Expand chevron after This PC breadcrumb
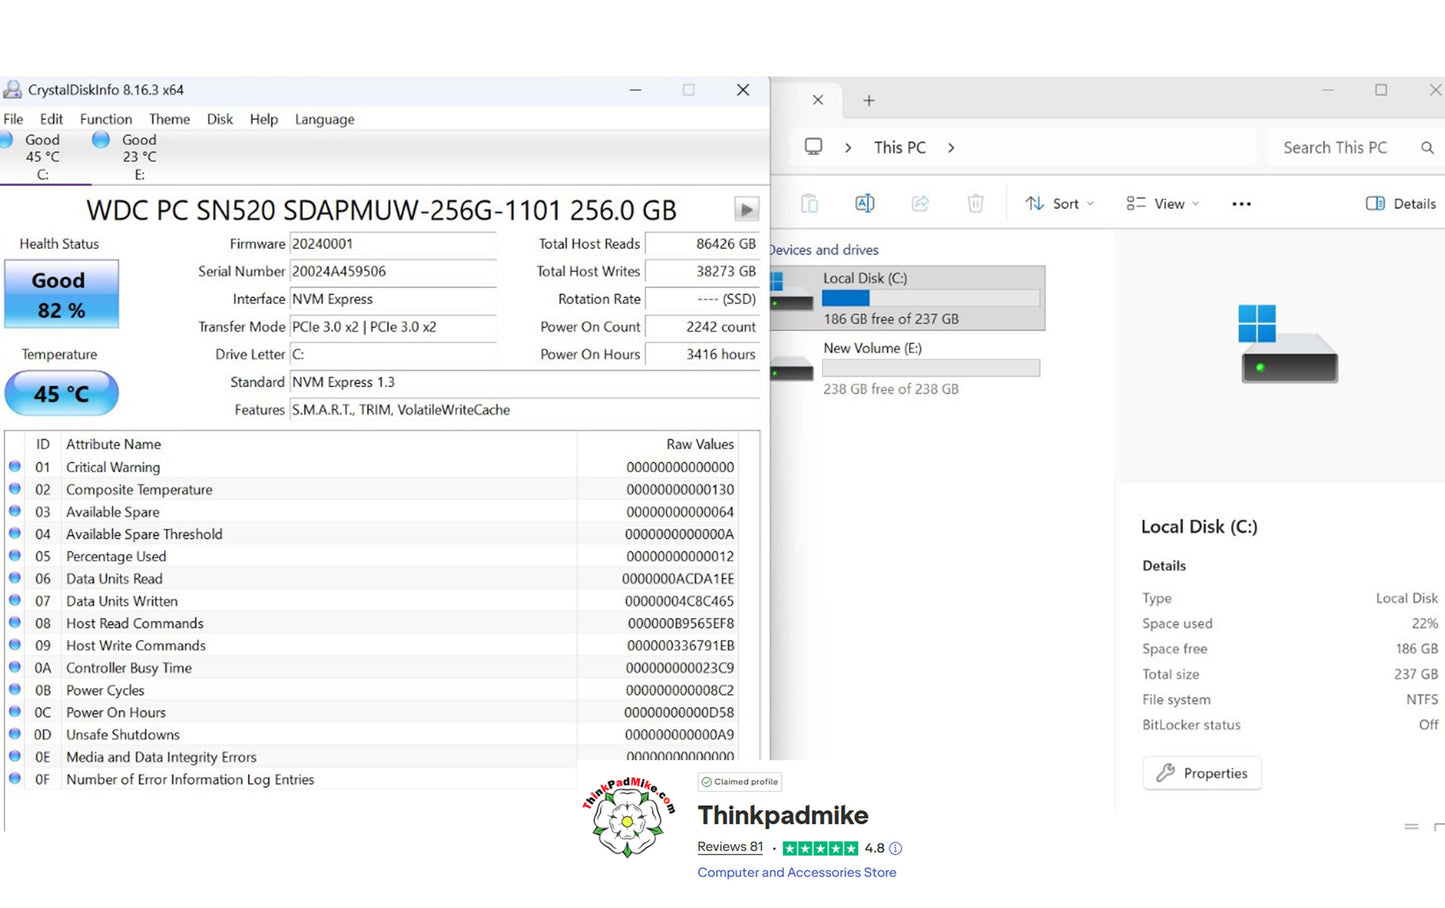This screenshot has height=908, width=1445. coord(951,147)
